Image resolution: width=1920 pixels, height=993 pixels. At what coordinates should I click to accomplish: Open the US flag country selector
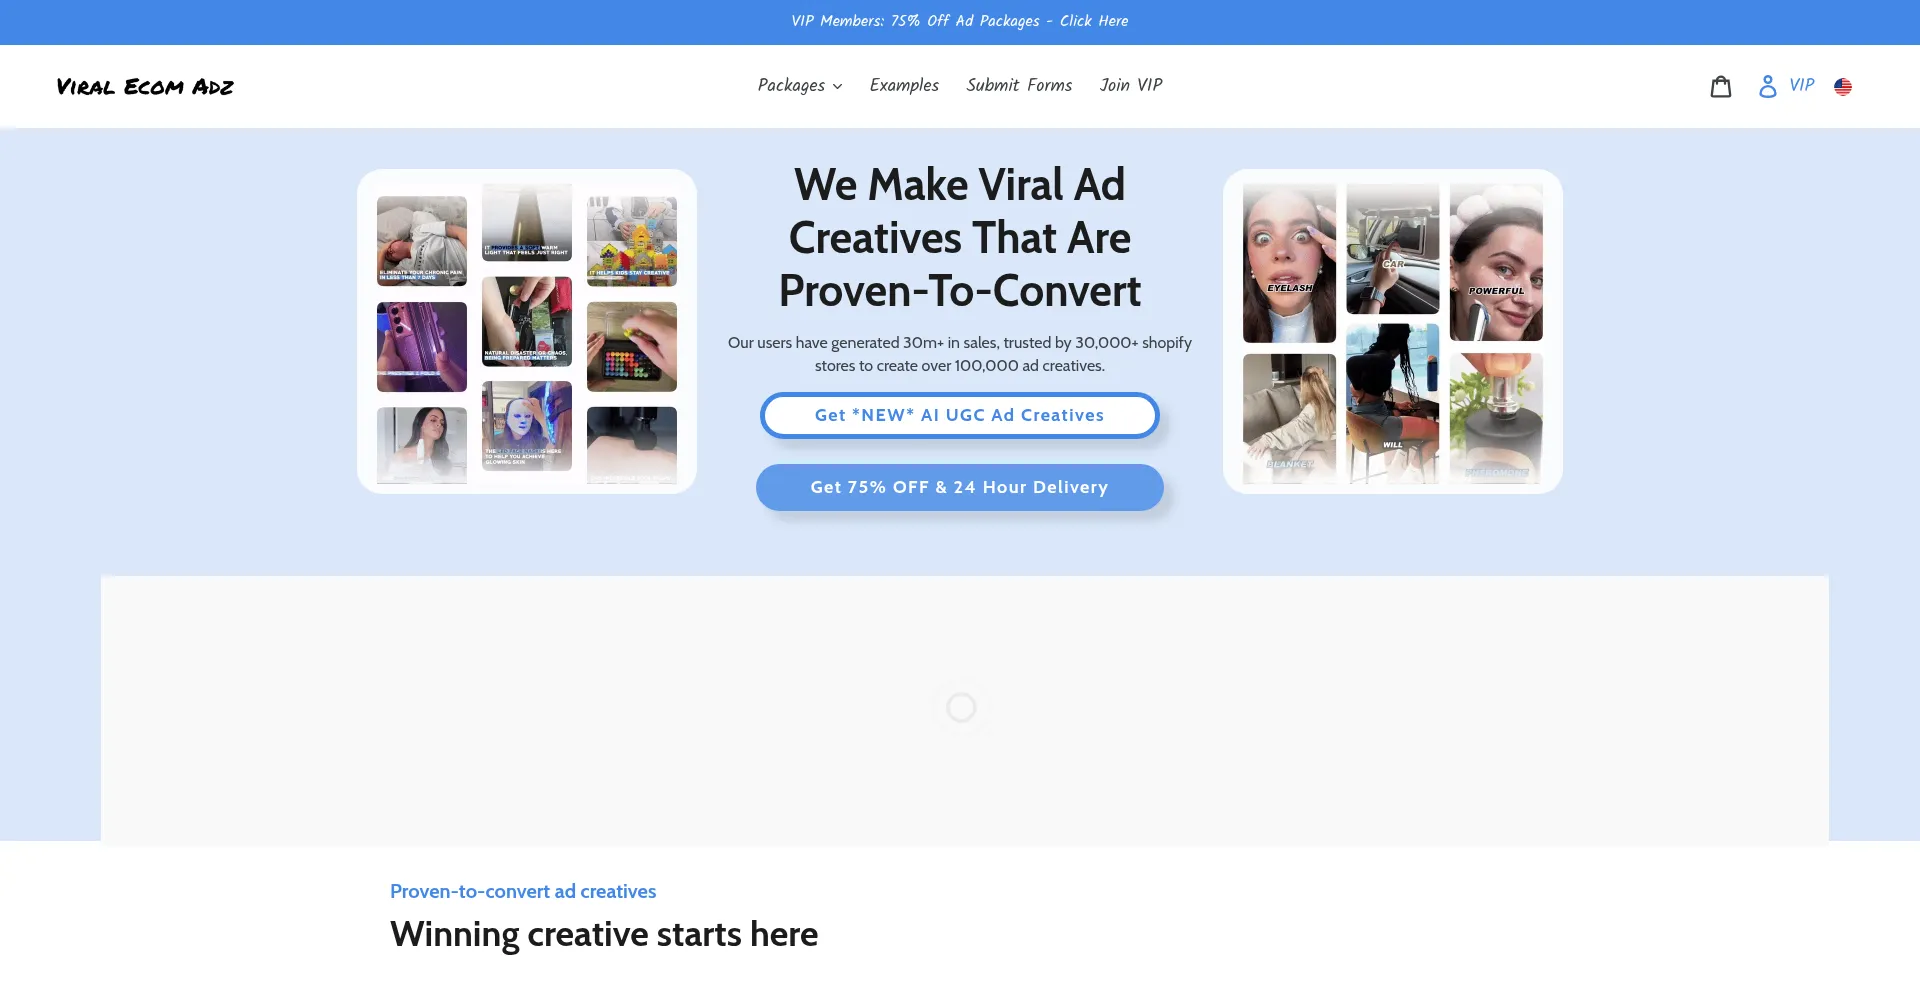coord(1842,87)
